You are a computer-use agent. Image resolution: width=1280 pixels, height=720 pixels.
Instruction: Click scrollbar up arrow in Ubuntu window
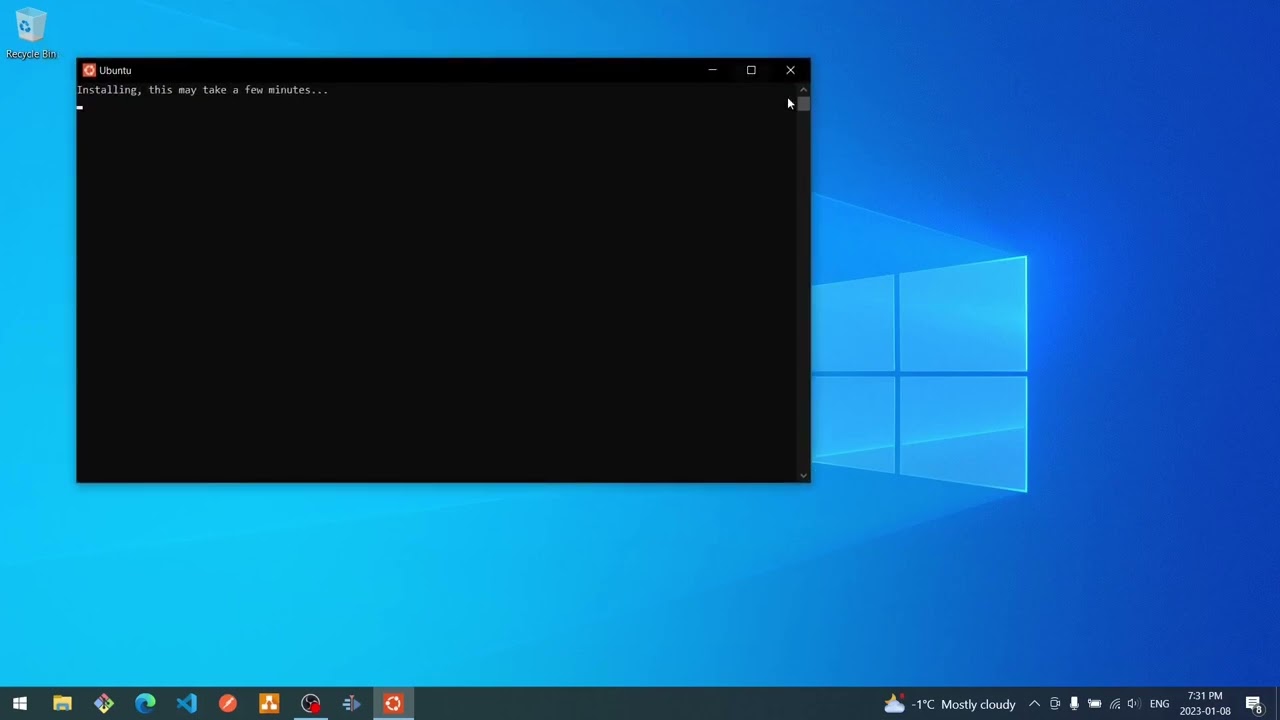click(803, 90)
